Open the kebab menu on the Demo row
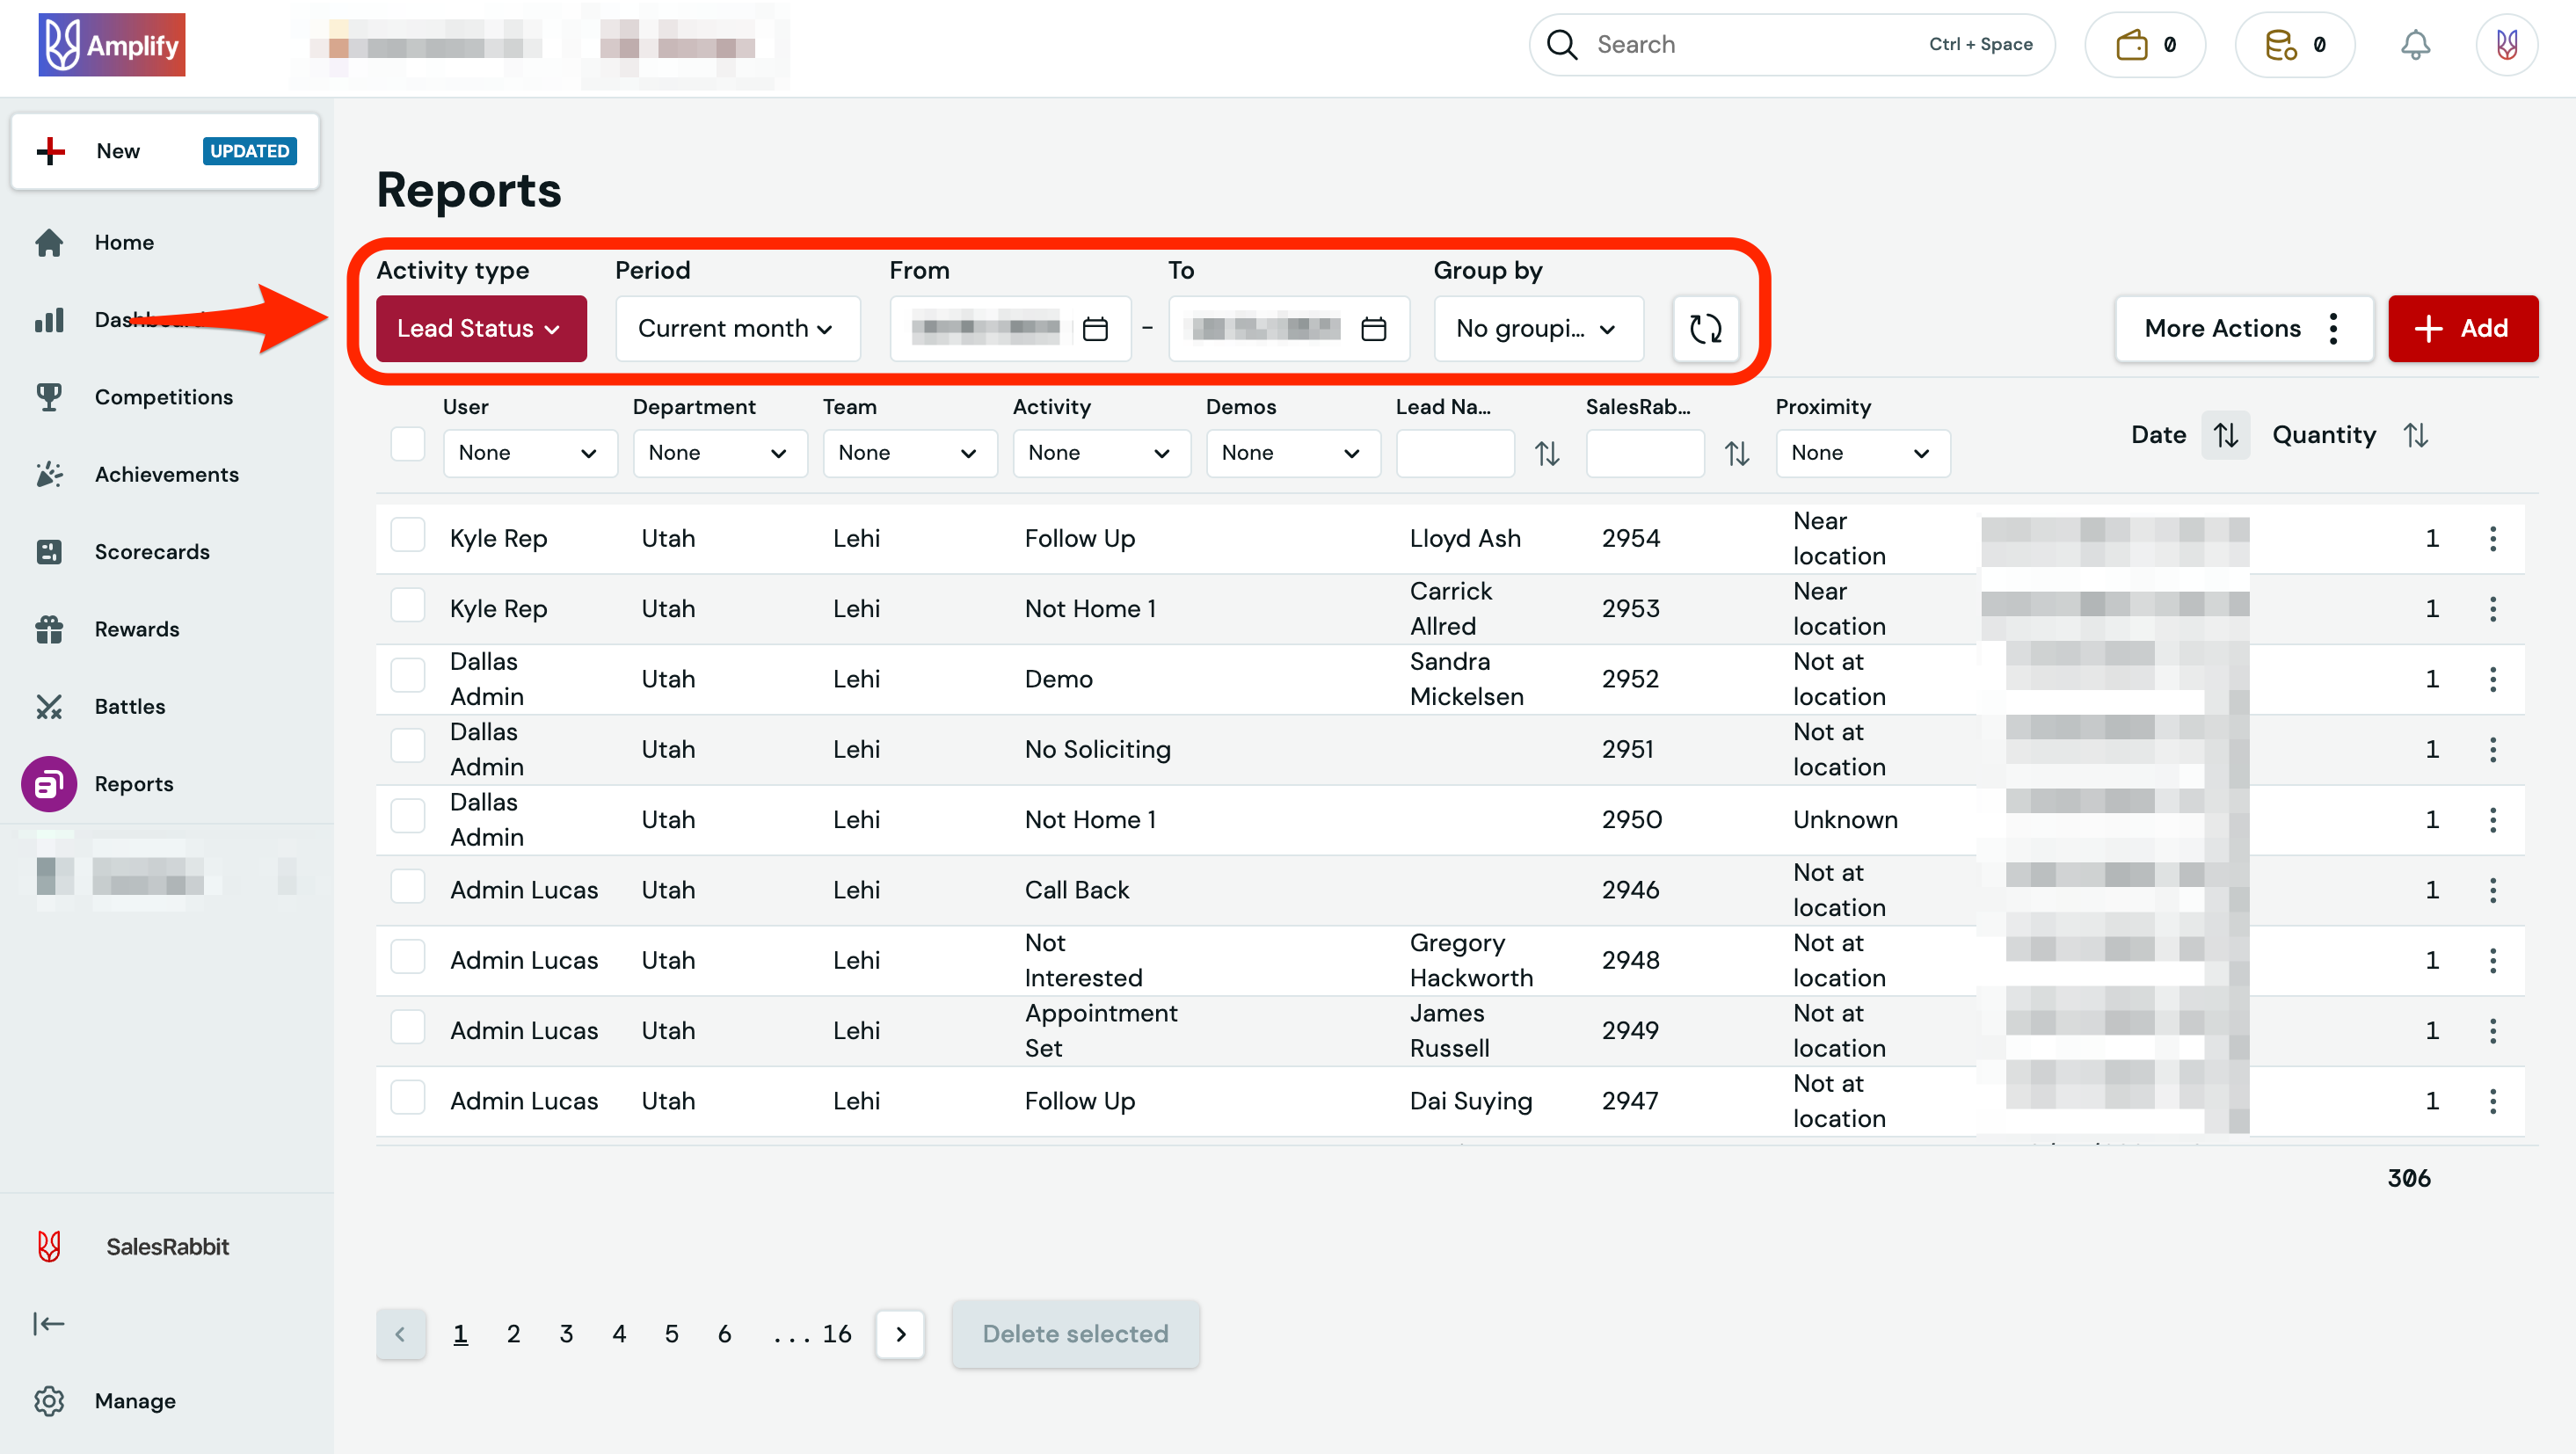Screen dimensions: 2576x1454 tap(2493, 679)
